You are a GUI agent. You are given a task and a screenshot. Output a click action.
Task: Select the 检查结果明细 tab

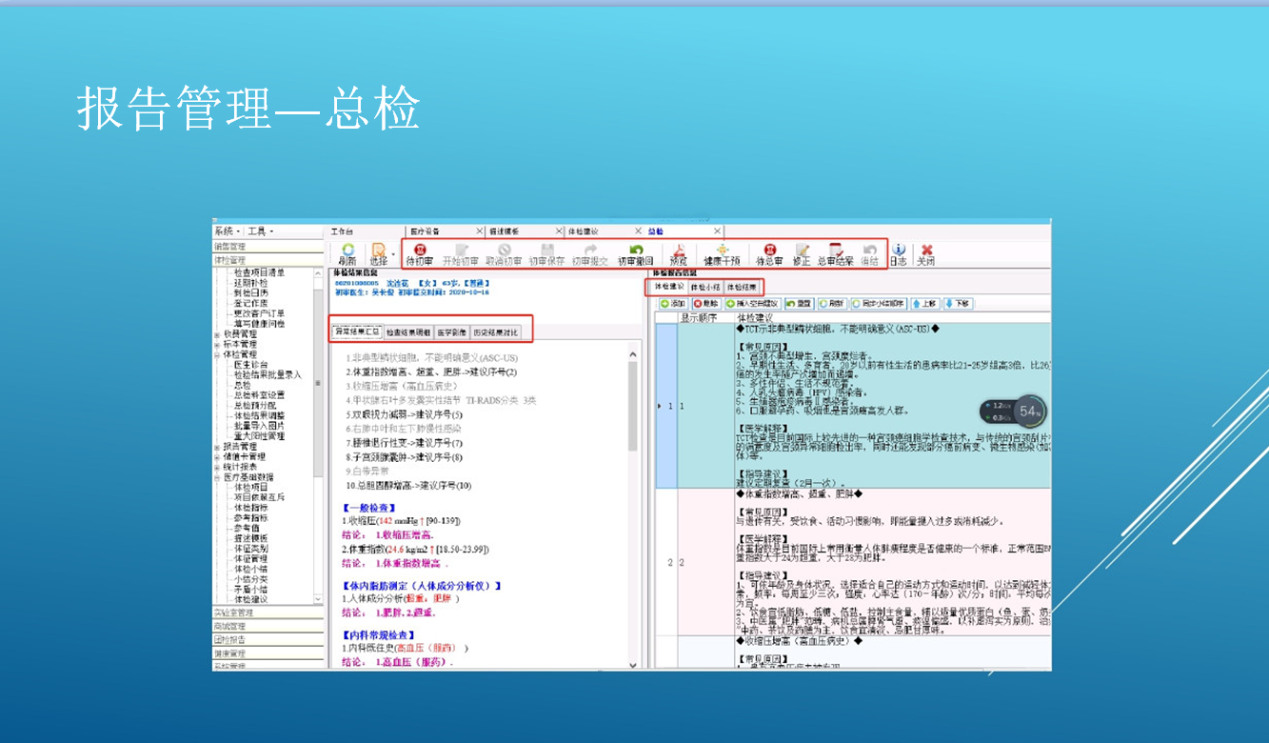point(408,332)
